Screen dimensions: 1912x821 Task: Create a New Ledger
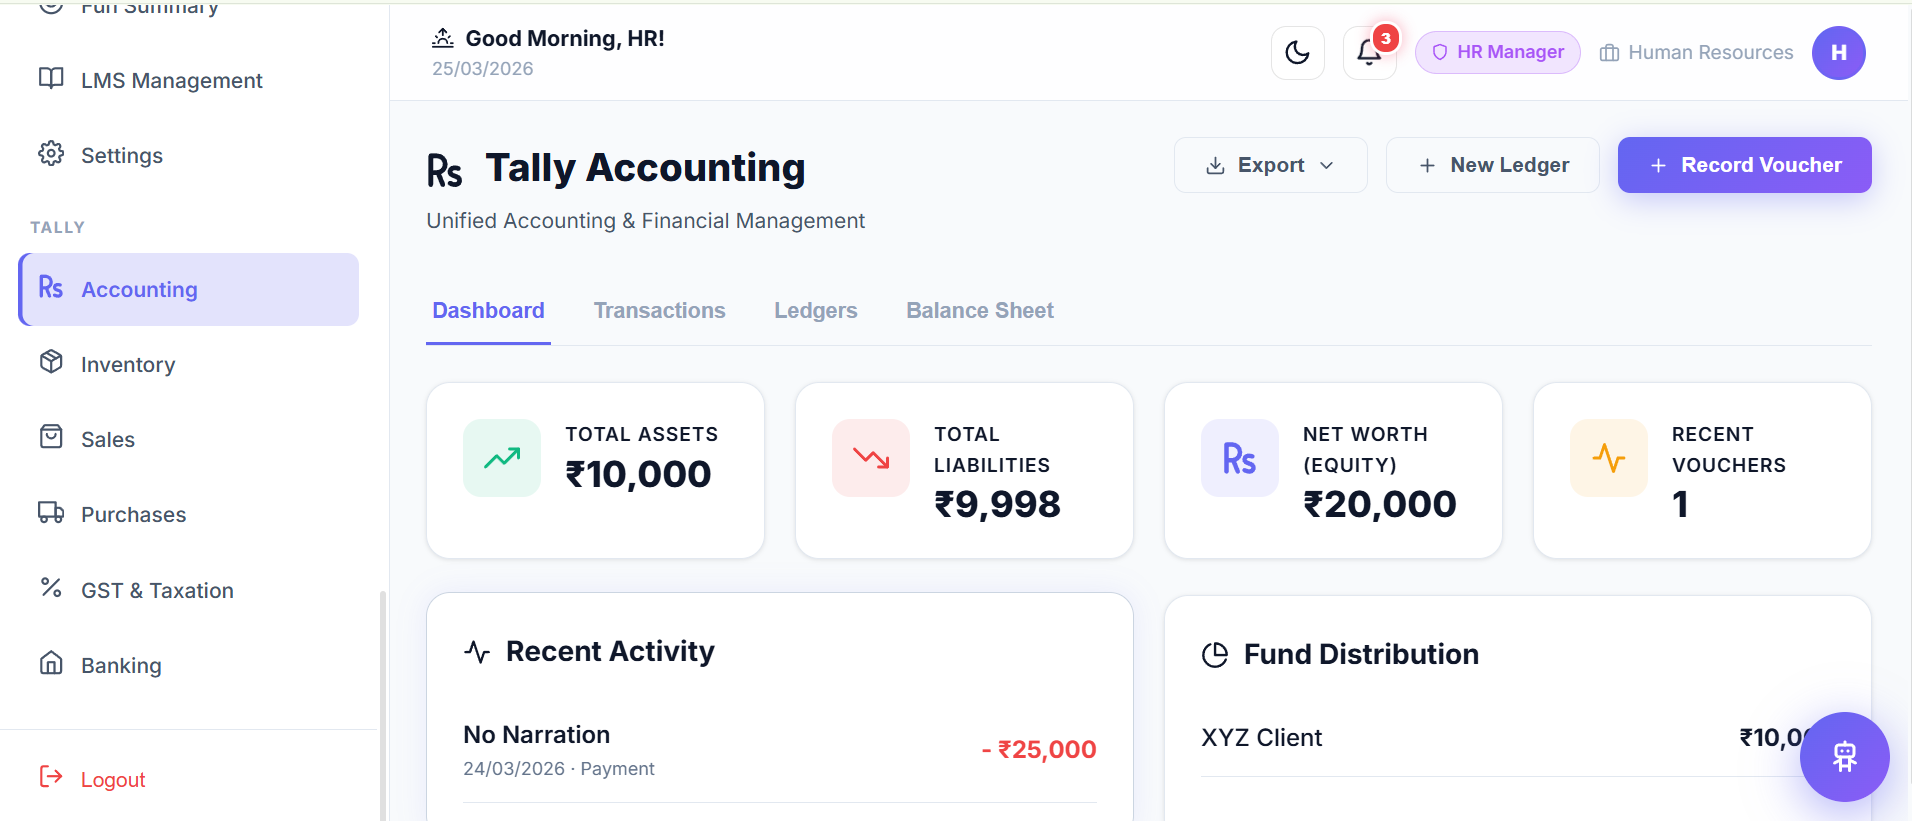[x=1492, y=164]
